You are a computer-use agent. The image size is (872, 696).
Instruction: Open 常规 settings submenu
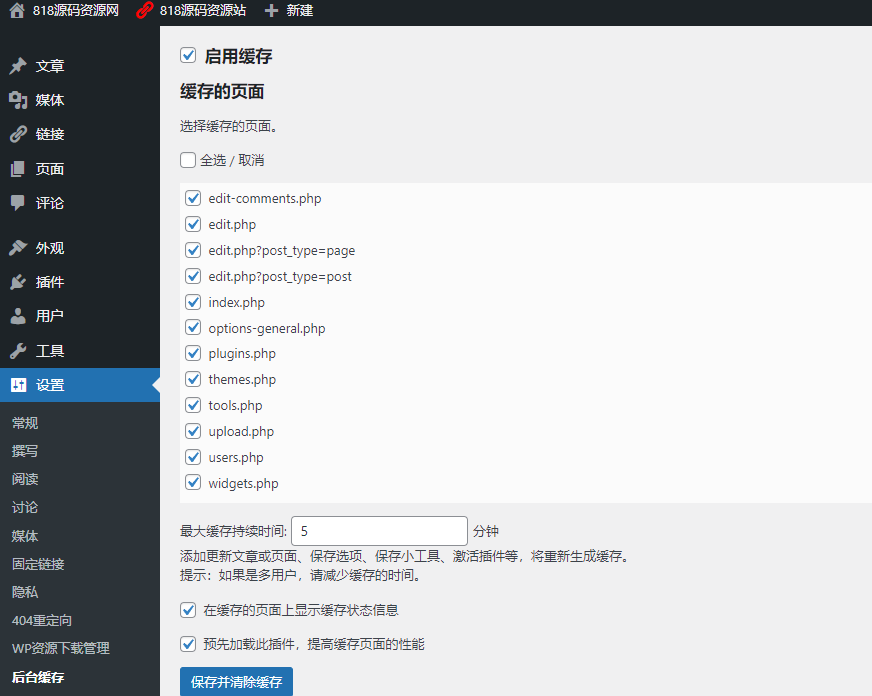click(25, 423)
